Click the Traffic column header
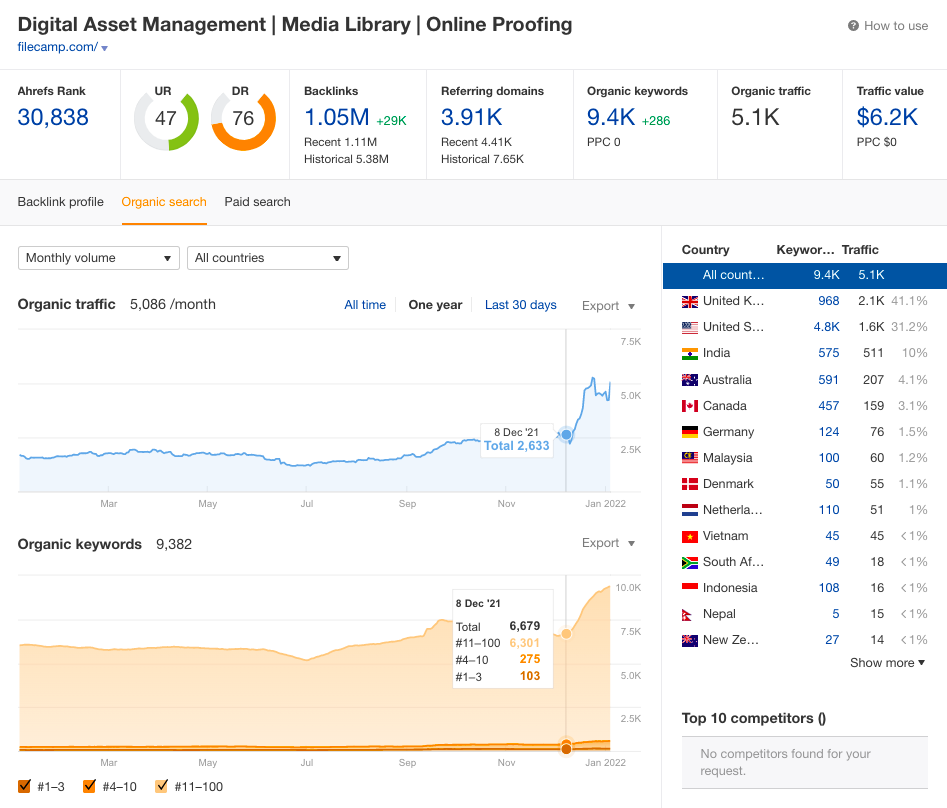 pos(860,249)
